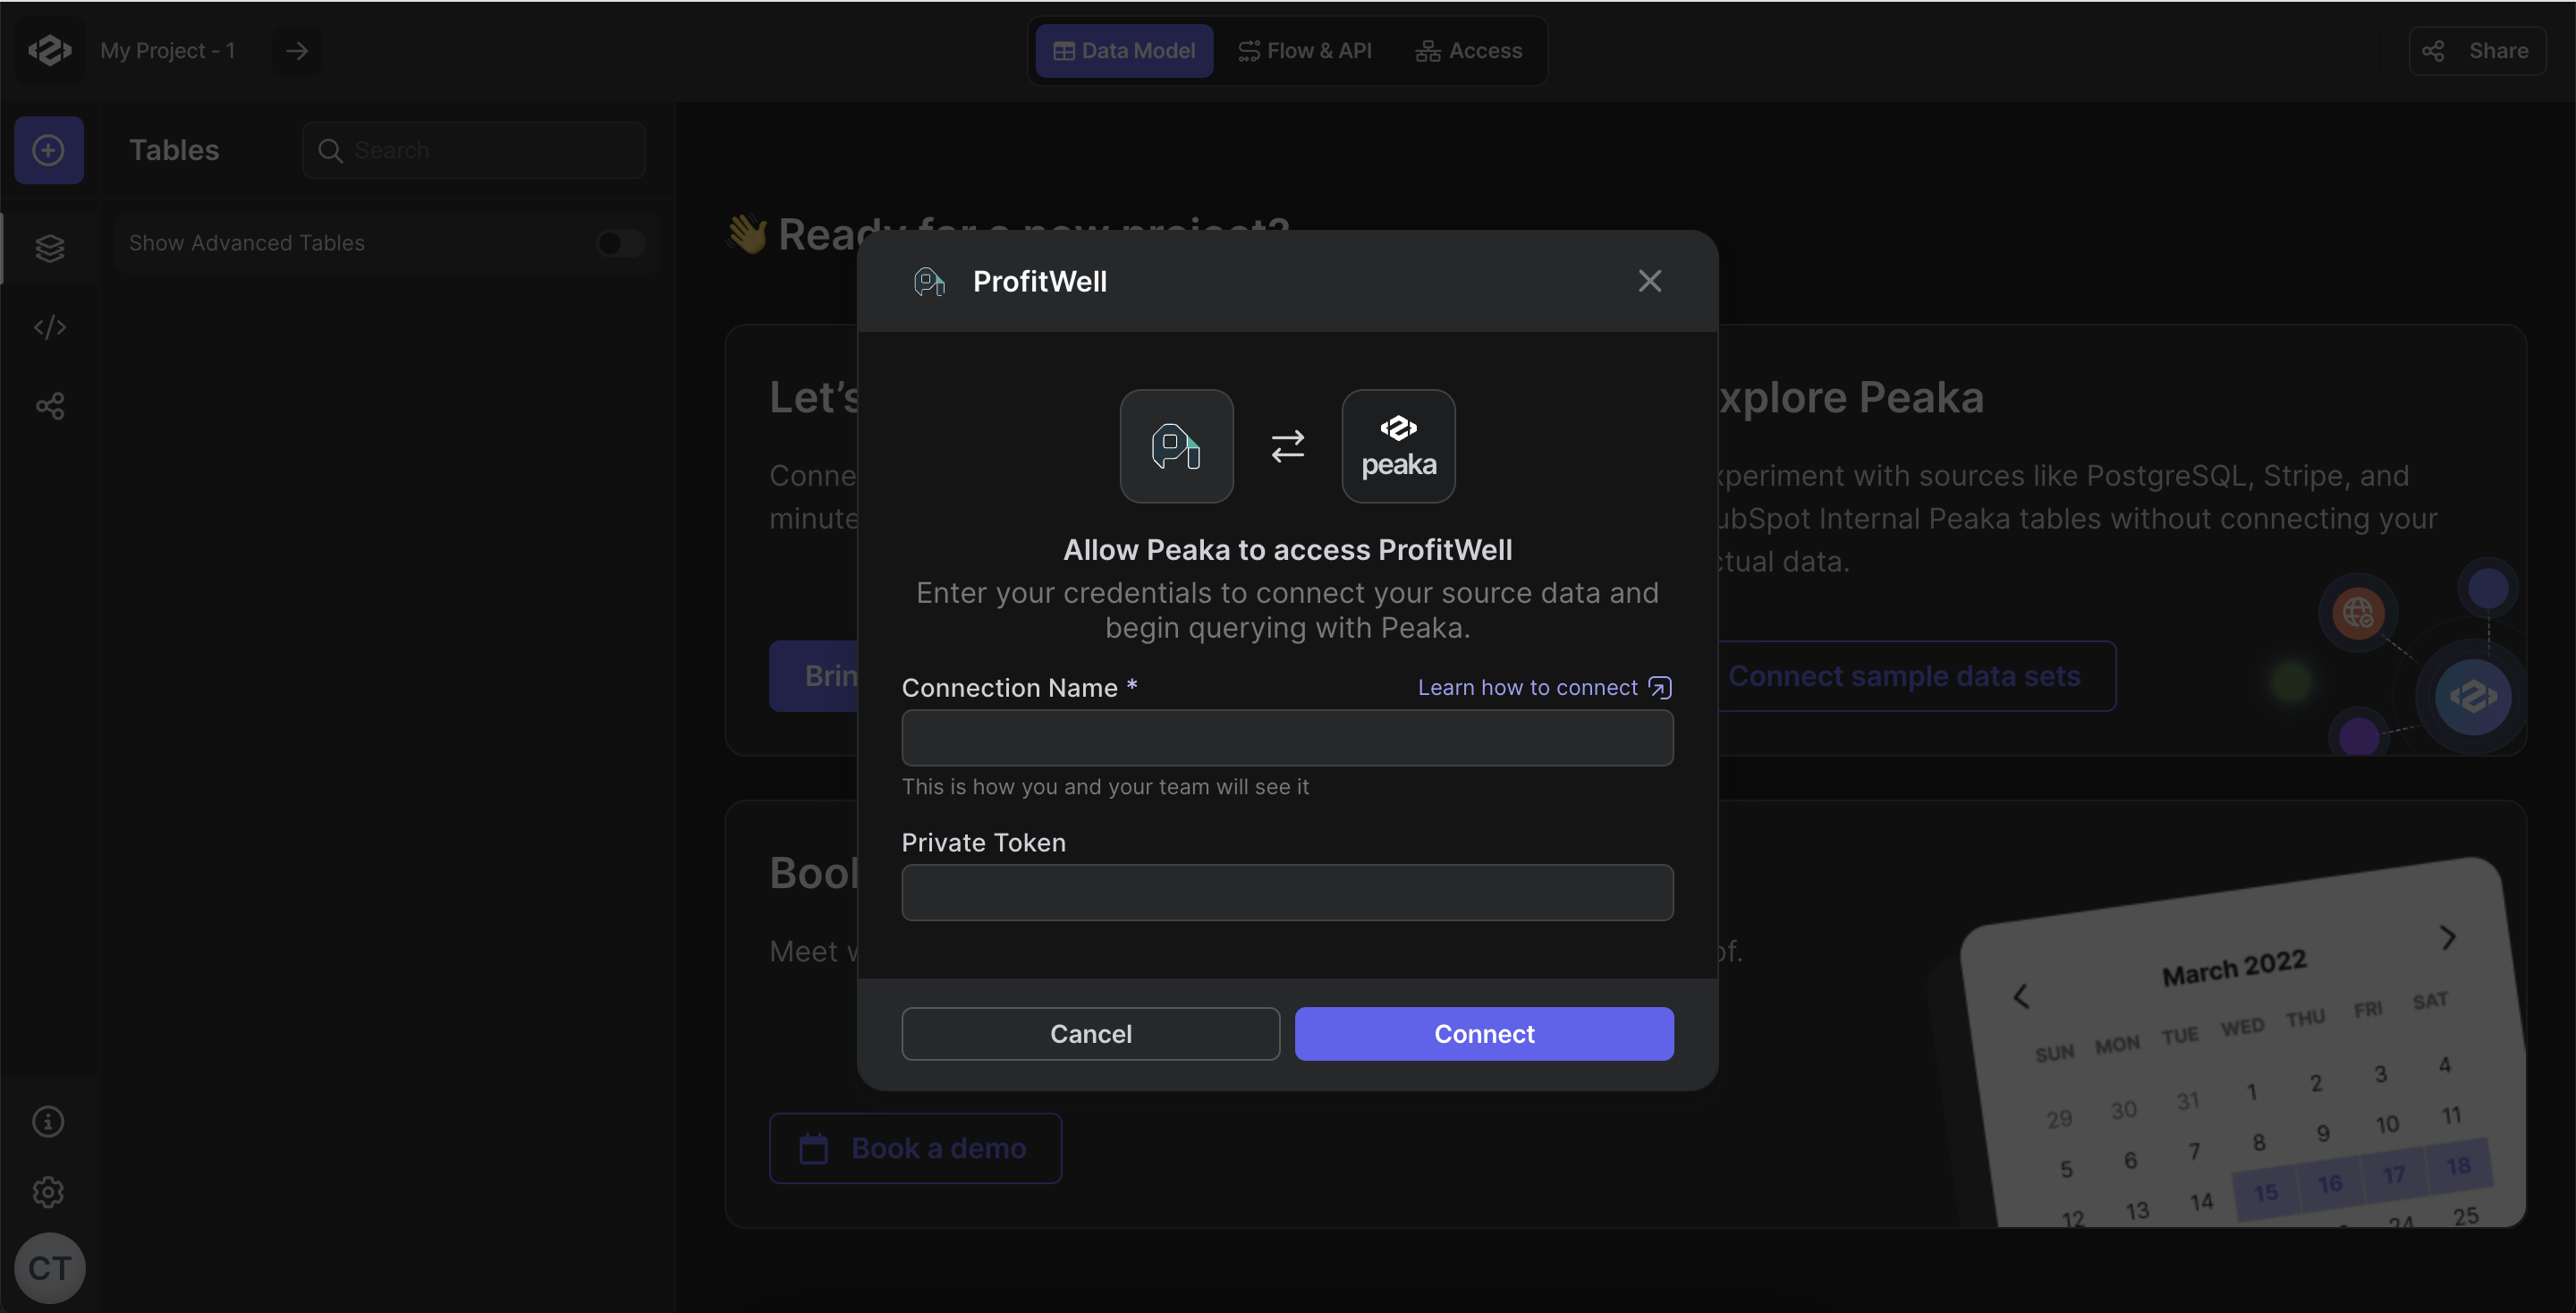Image resolution: width=2576 pixels, height=1313 pixels.
Task: Go to next month in calendar
Action: click(2448, 937)
